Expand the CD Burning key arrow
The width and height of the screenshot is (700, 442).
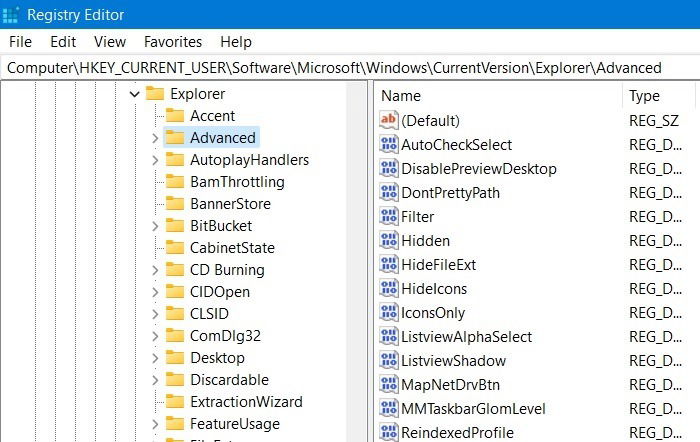155,270
